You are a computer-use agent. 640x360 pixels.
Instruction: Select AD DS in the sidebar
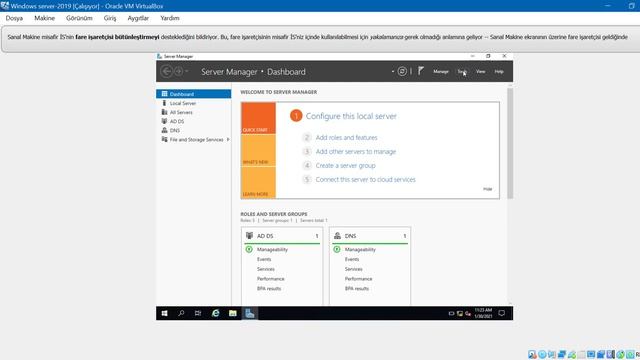click(x=193, y=121)
